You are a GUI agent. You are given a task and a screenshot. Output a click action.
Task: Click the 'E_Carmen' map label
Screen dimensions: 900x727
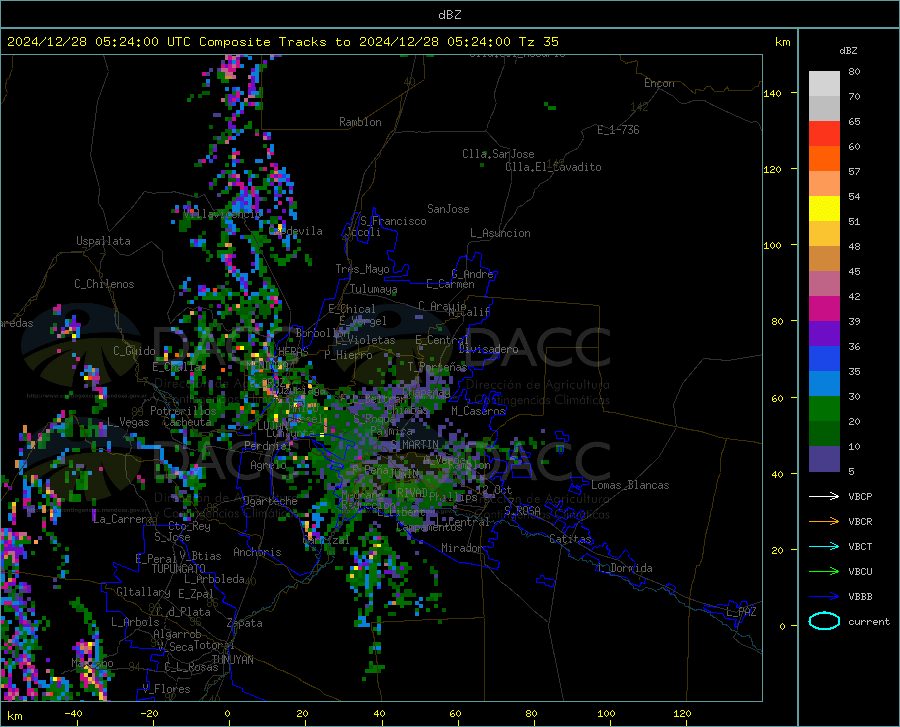[x=451, y=284]
